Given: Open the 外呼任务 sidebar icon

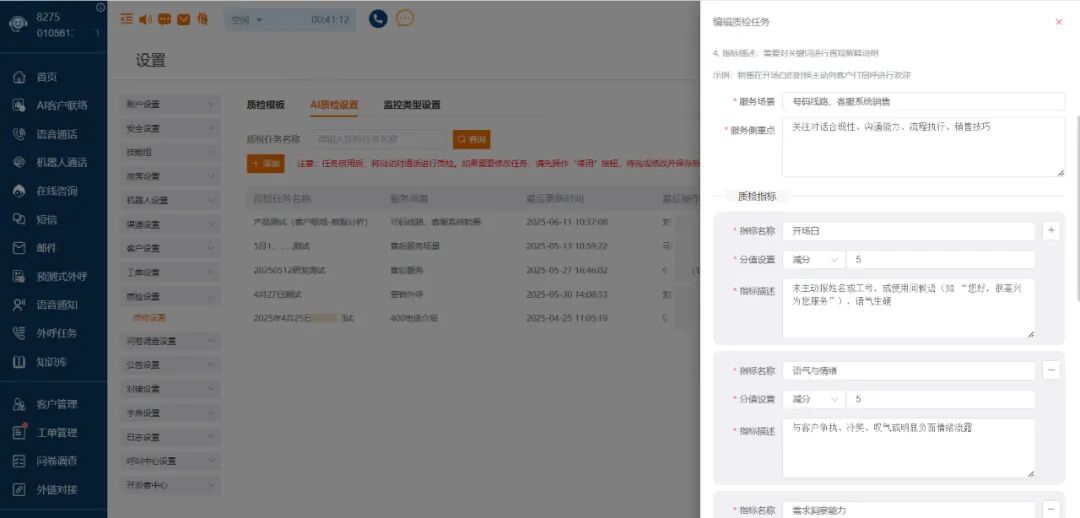Looking at the screenshot, I should coord(19,333).
